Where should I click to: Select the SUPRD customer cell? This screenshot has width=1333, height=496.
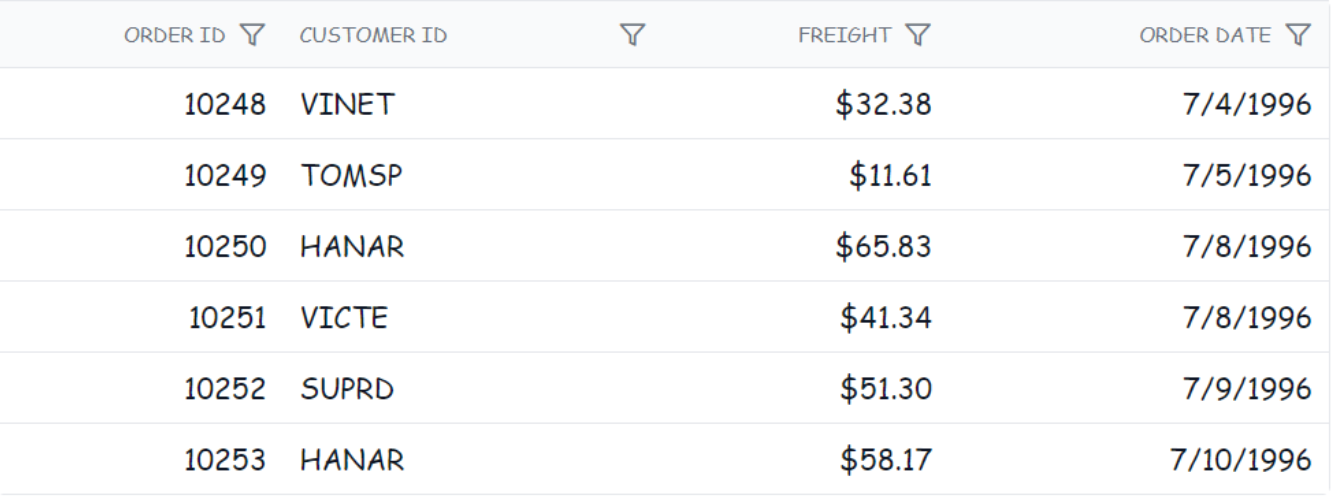click(347, 389)
